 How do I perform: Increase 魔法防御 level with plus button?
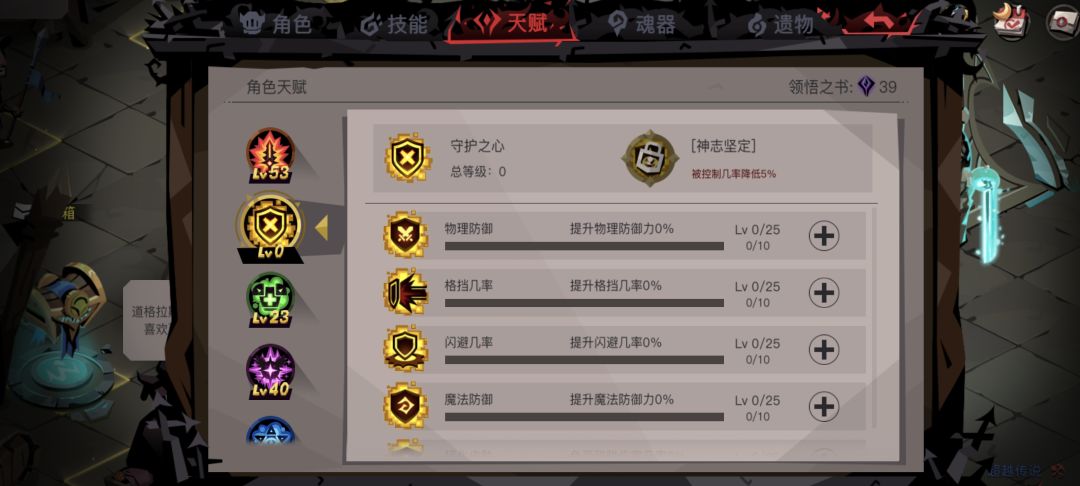pyautogui.click(x=824, y=407)
